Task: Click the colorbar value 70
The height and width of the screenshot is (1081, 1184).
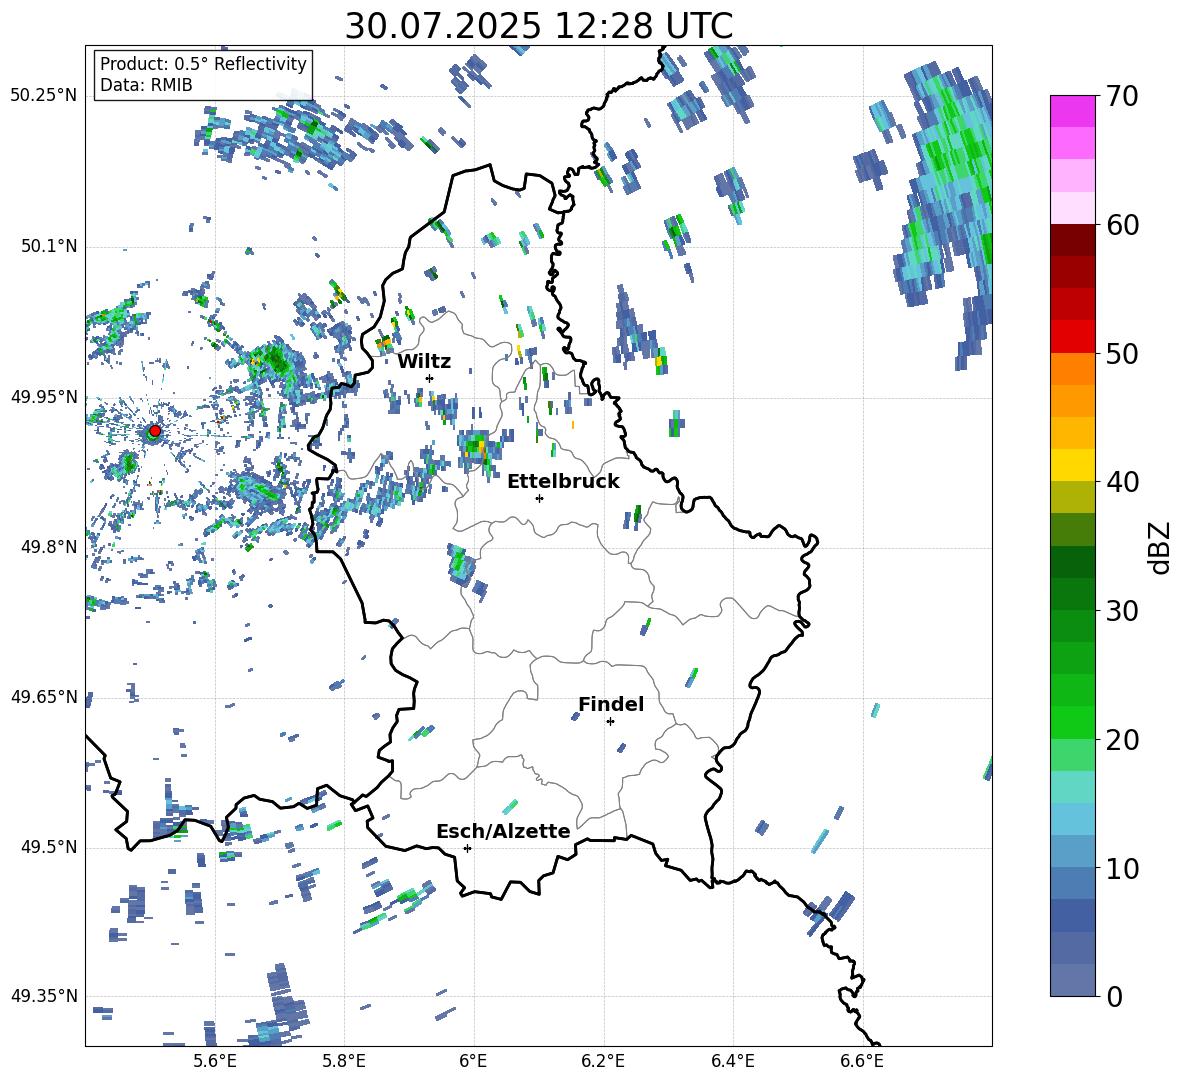Action: pyautogui.click(x=1122, y=96)
